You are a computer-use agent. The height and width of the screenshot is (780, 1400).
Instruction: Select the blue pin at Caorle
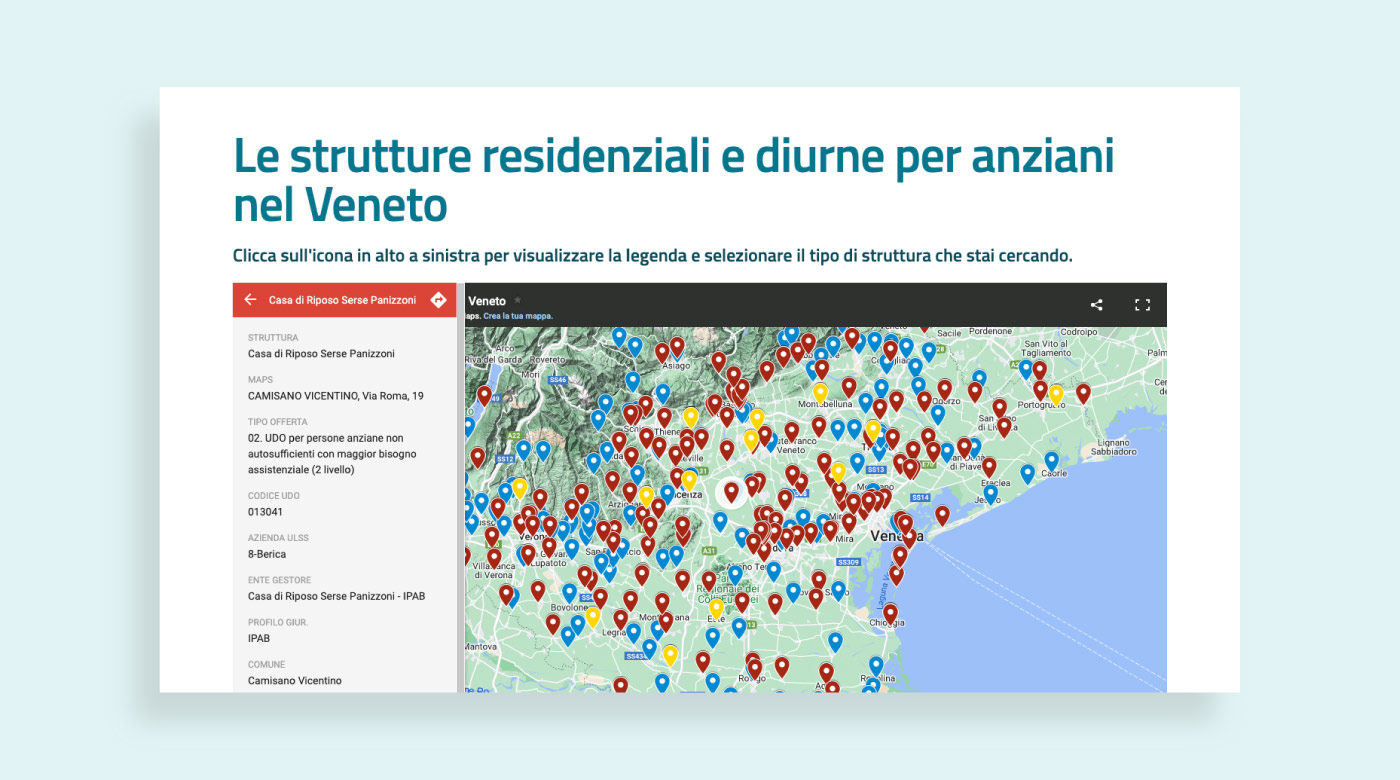point(1051,461)
